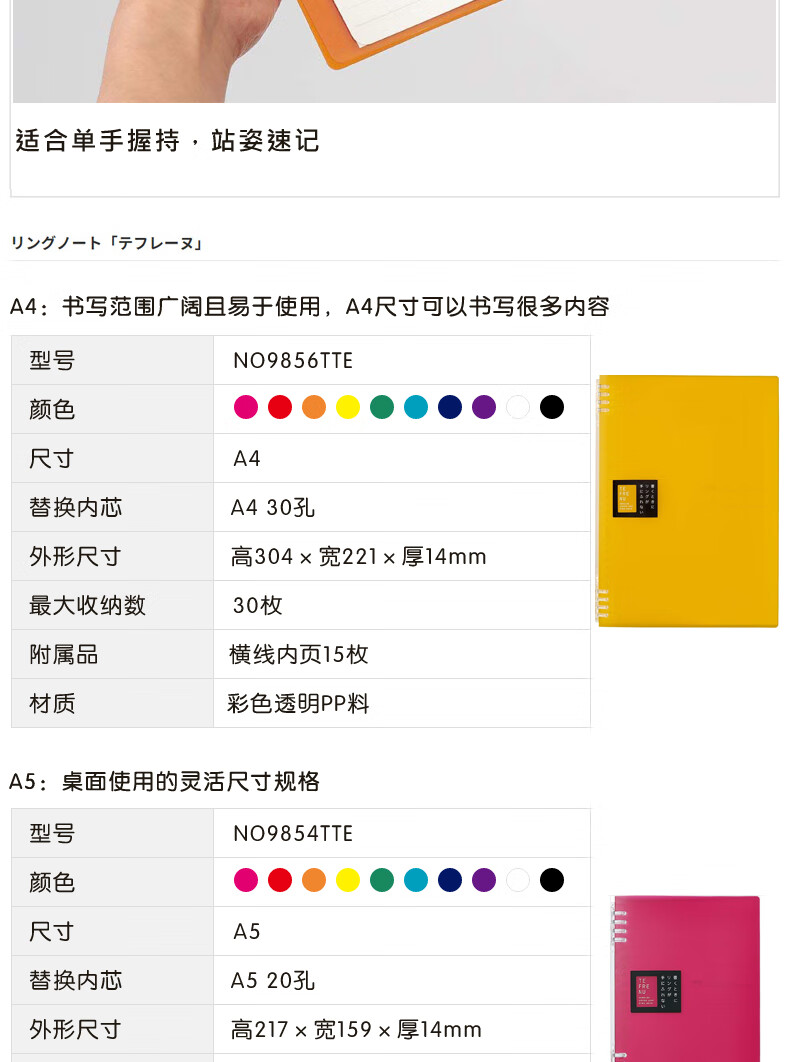Choose the yellow color dot in A4 table
The image size is (790, 1062).
[x=348, y=407]
